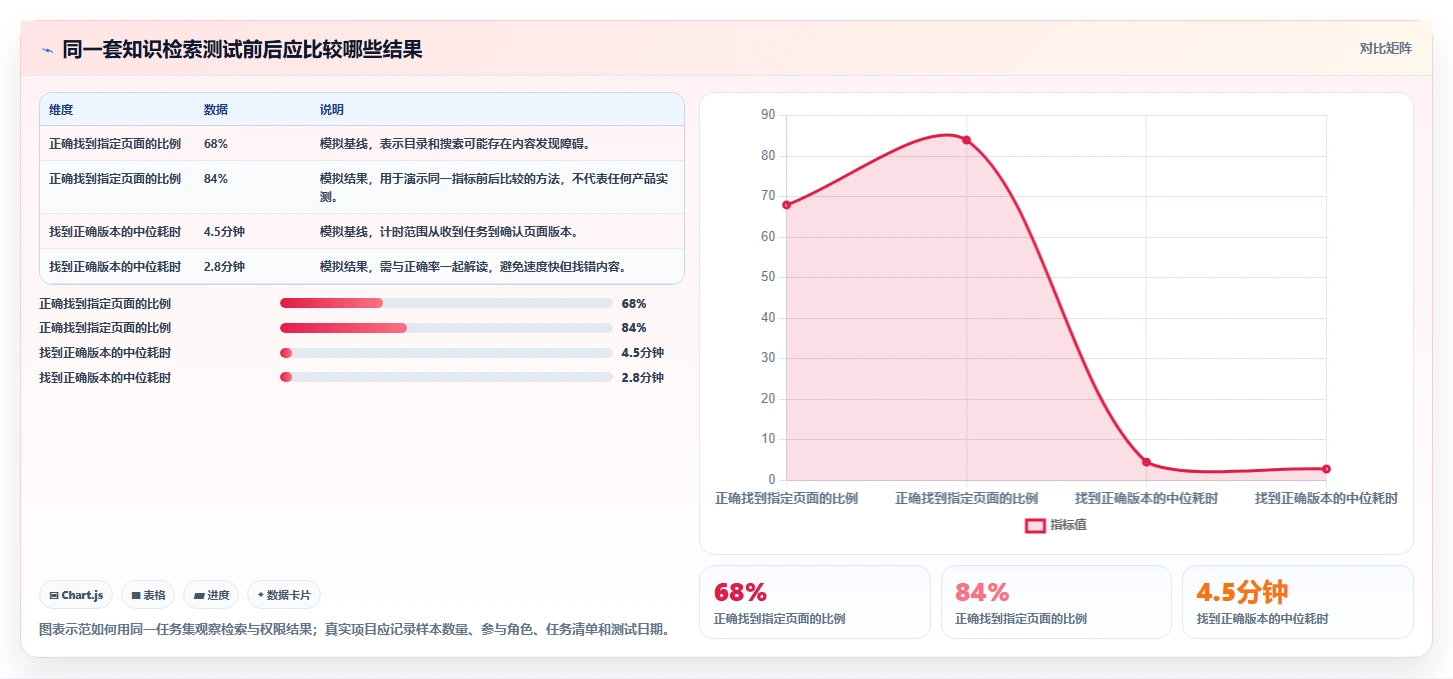
Task: Click the Chart.js chip
Action: point(77,595)
